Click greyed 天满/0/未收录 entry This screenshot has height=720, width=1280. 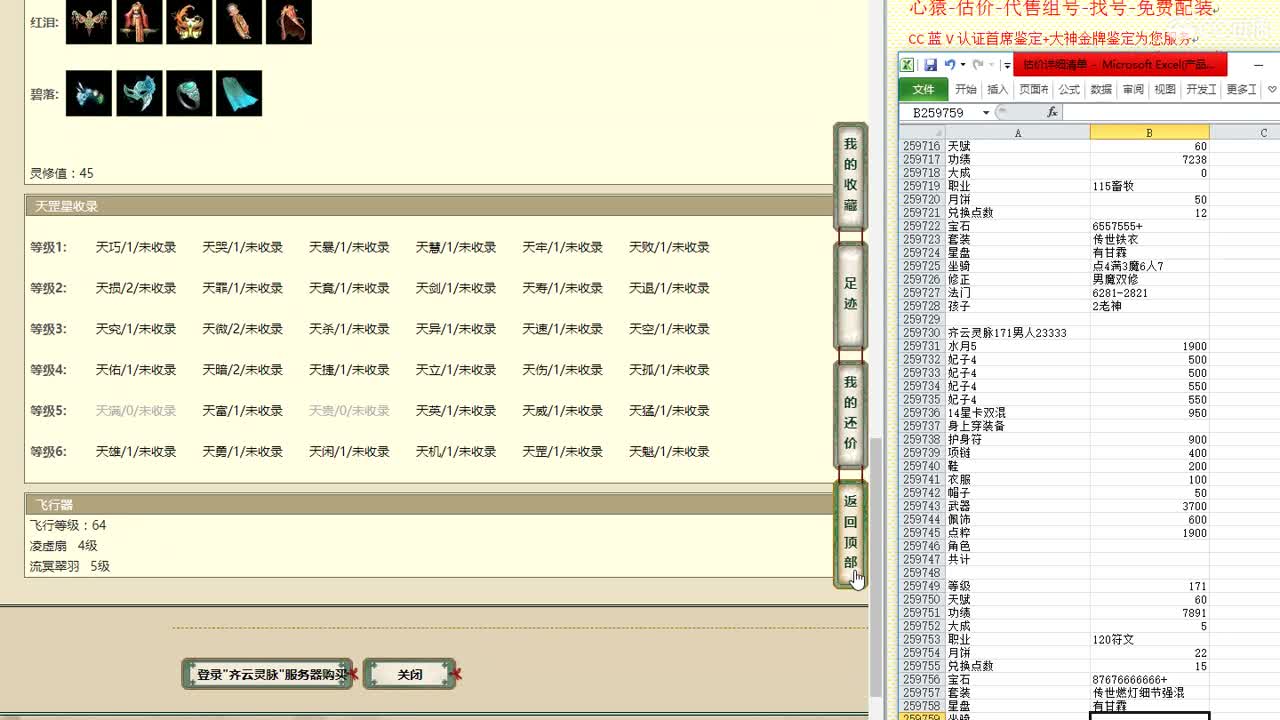[x=136, y=411]
